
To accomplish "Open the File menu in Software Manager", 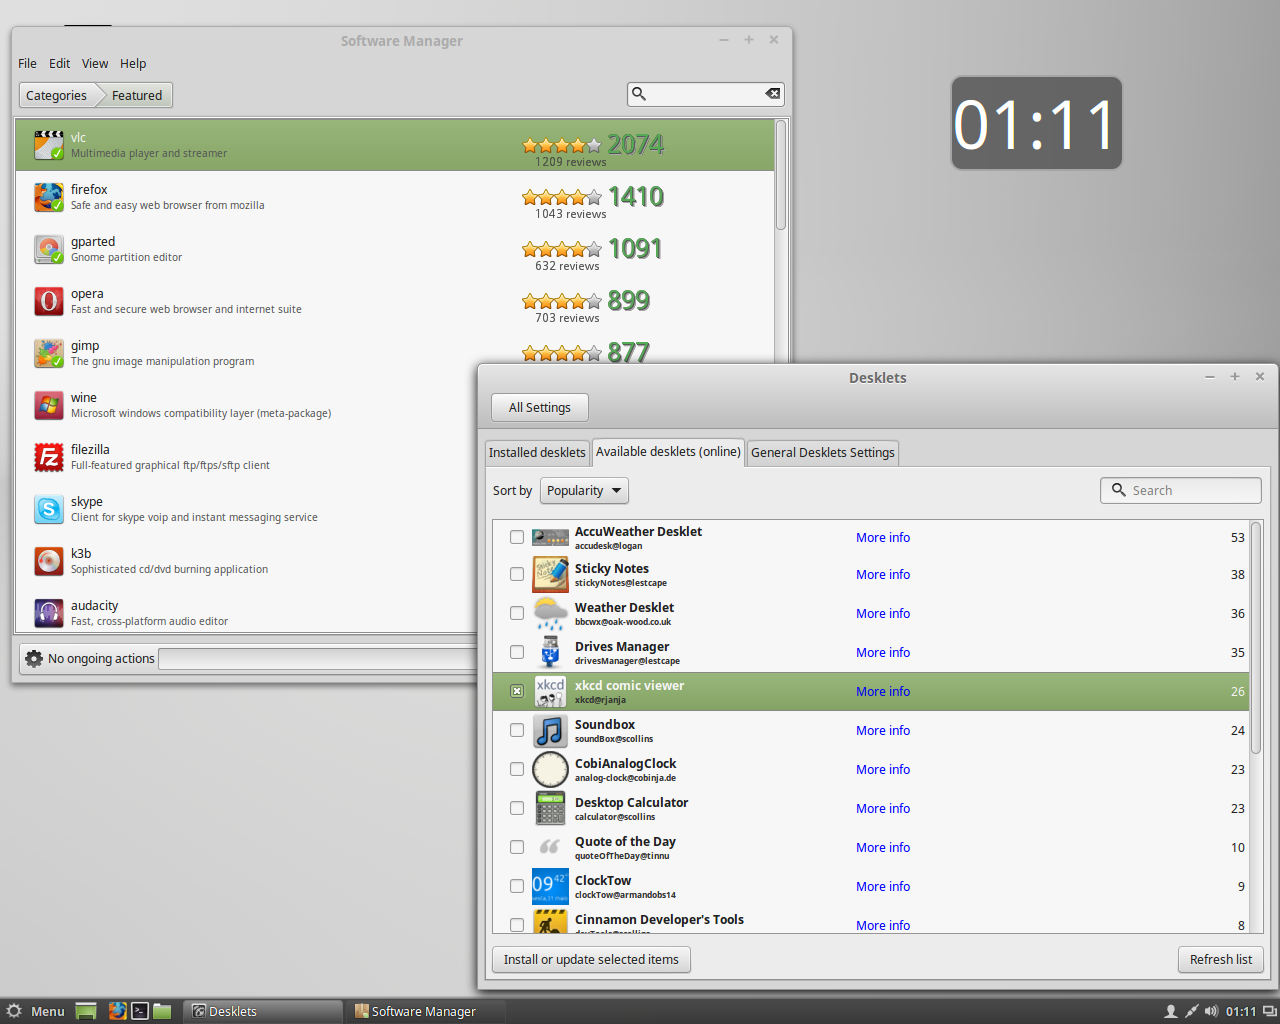I will pyautogui.click(x=27, y=63).
